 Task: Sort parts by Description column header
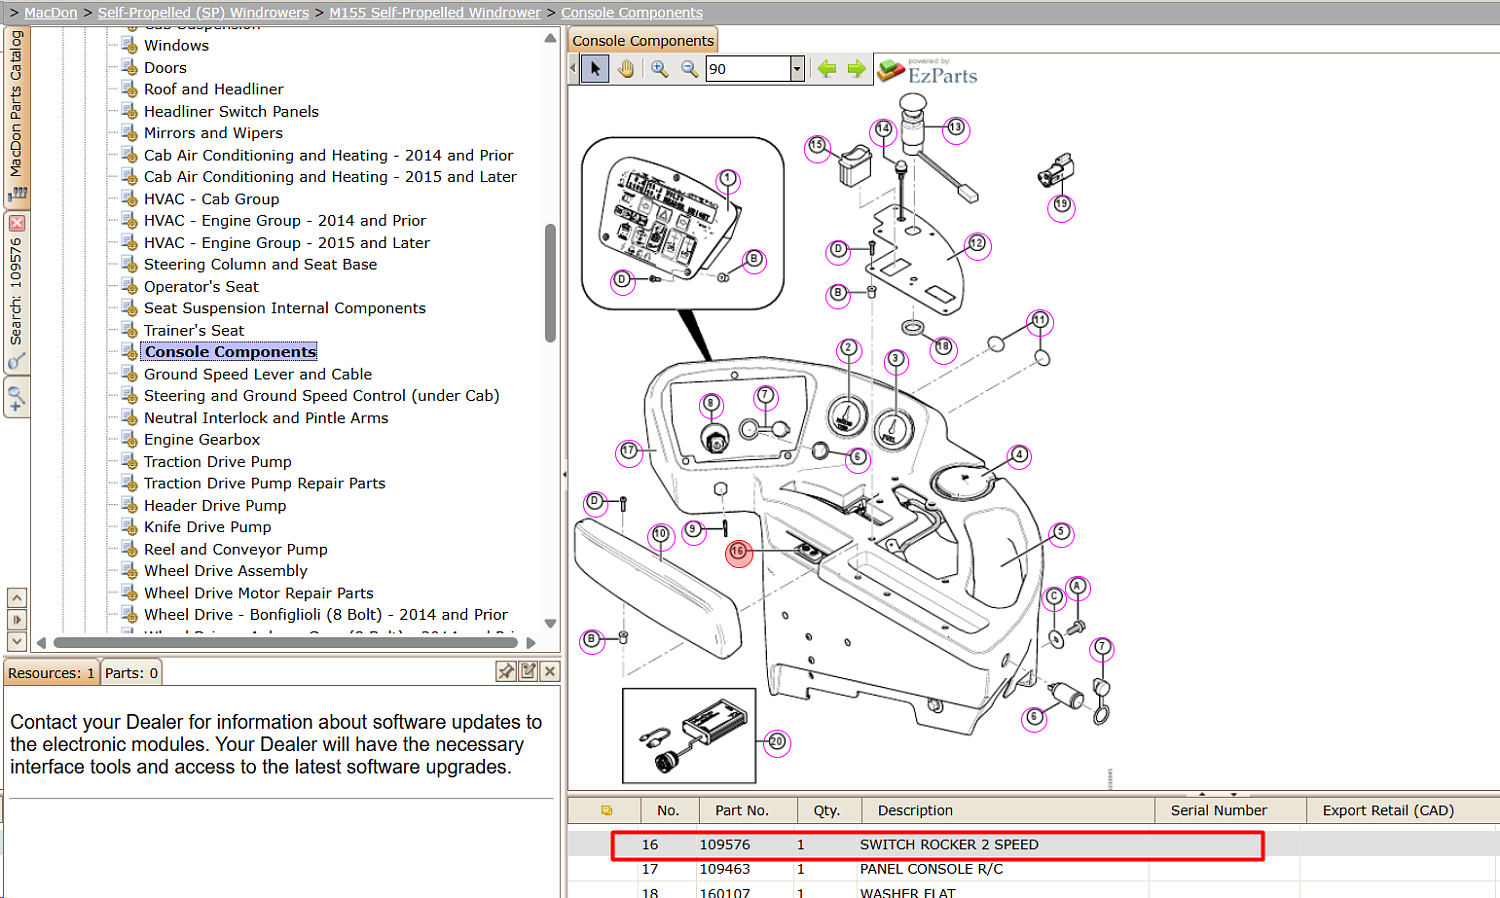1008,811
